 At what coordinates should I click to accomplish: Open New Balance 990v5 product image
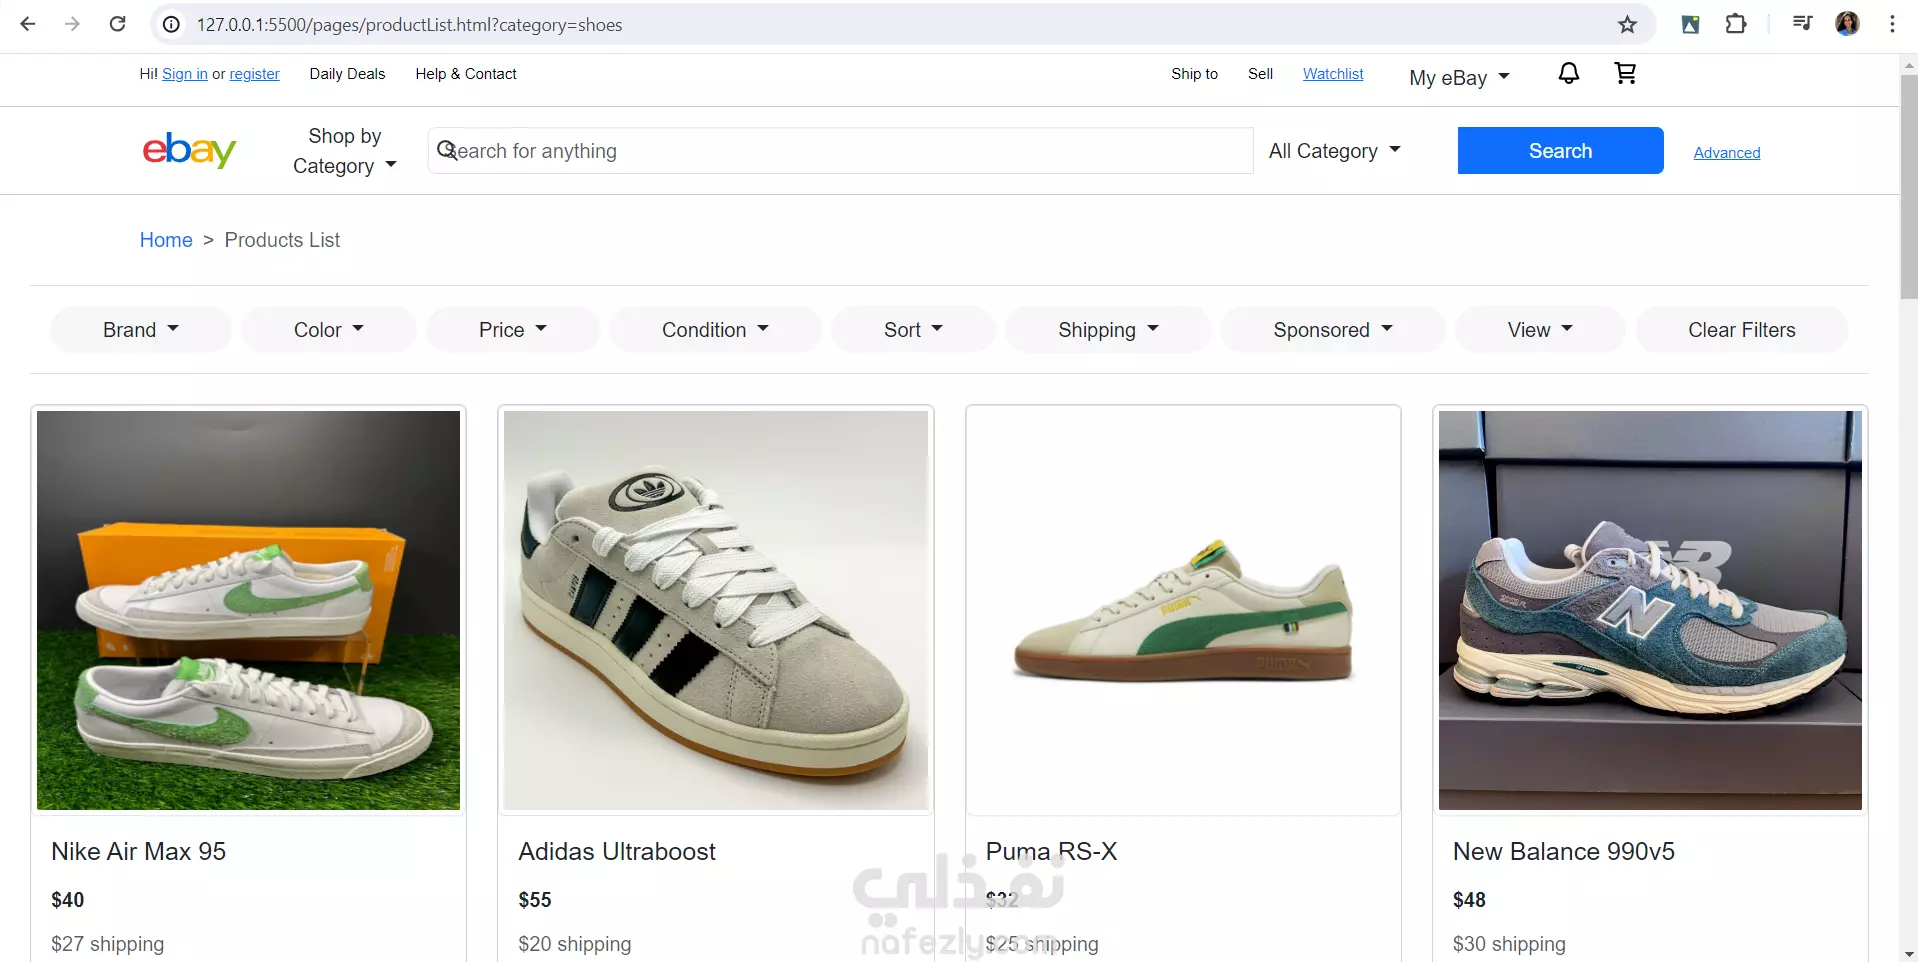tap(1650, 610)
